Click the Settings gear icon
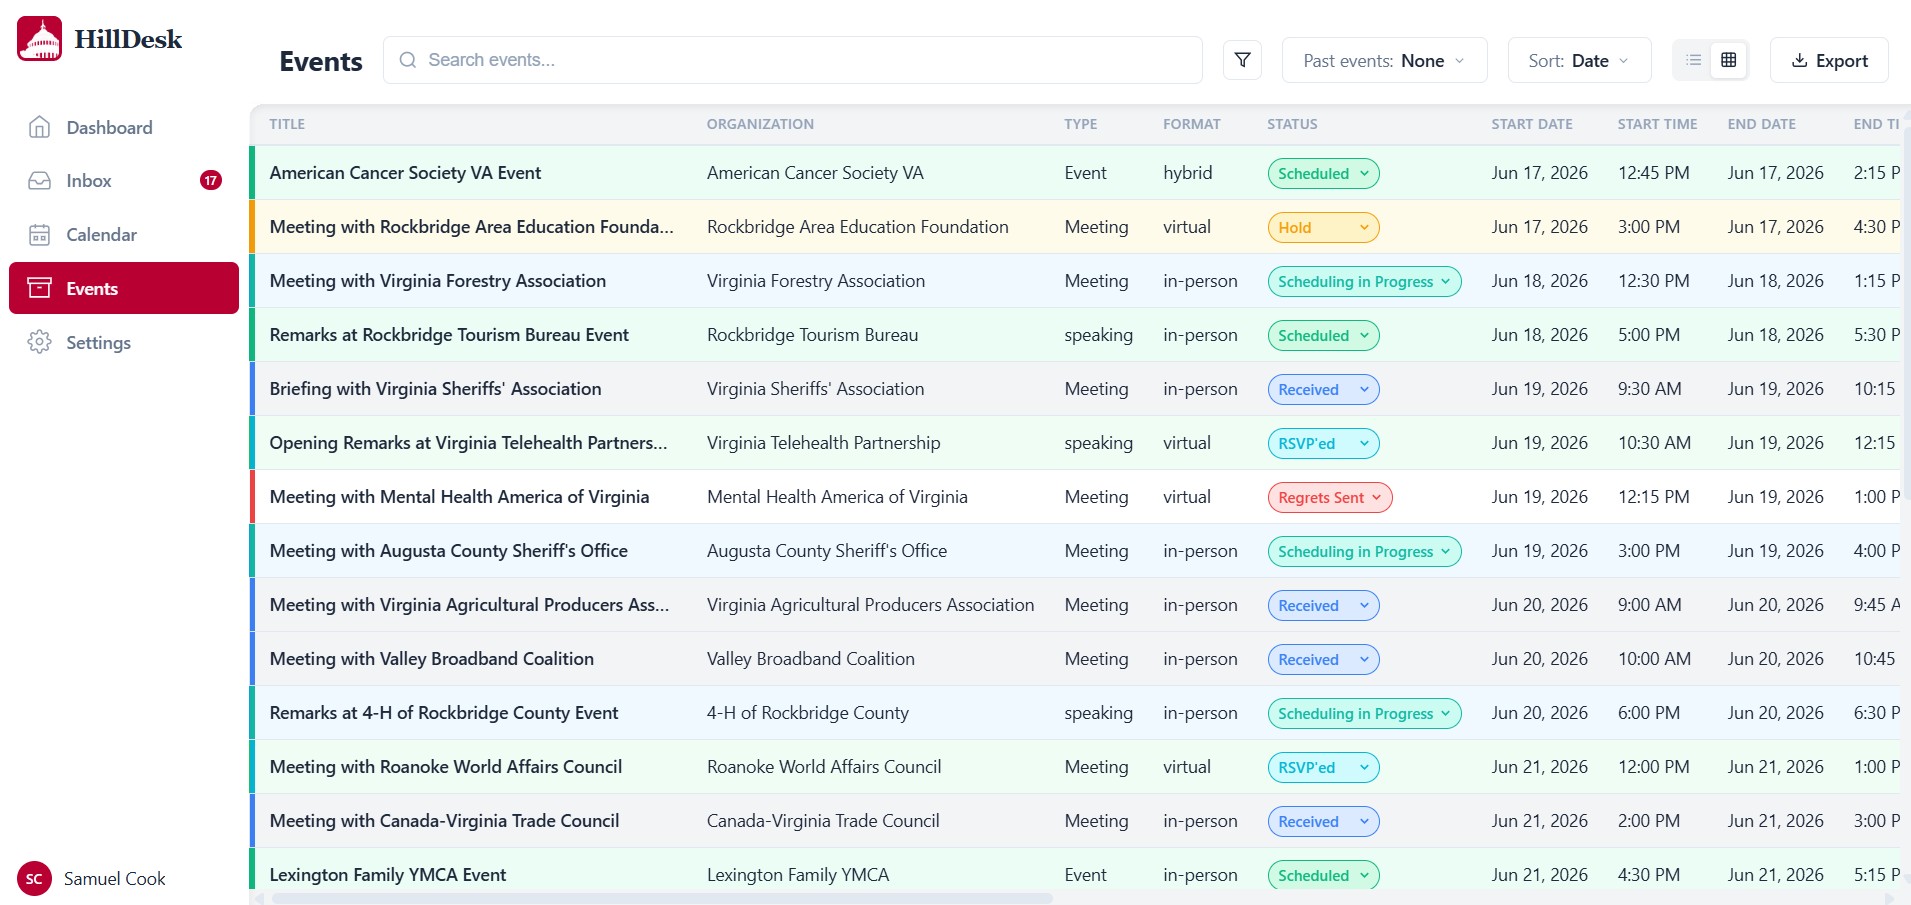Image resolution: width=1911 pixels, height=905 pixels. 40,342
